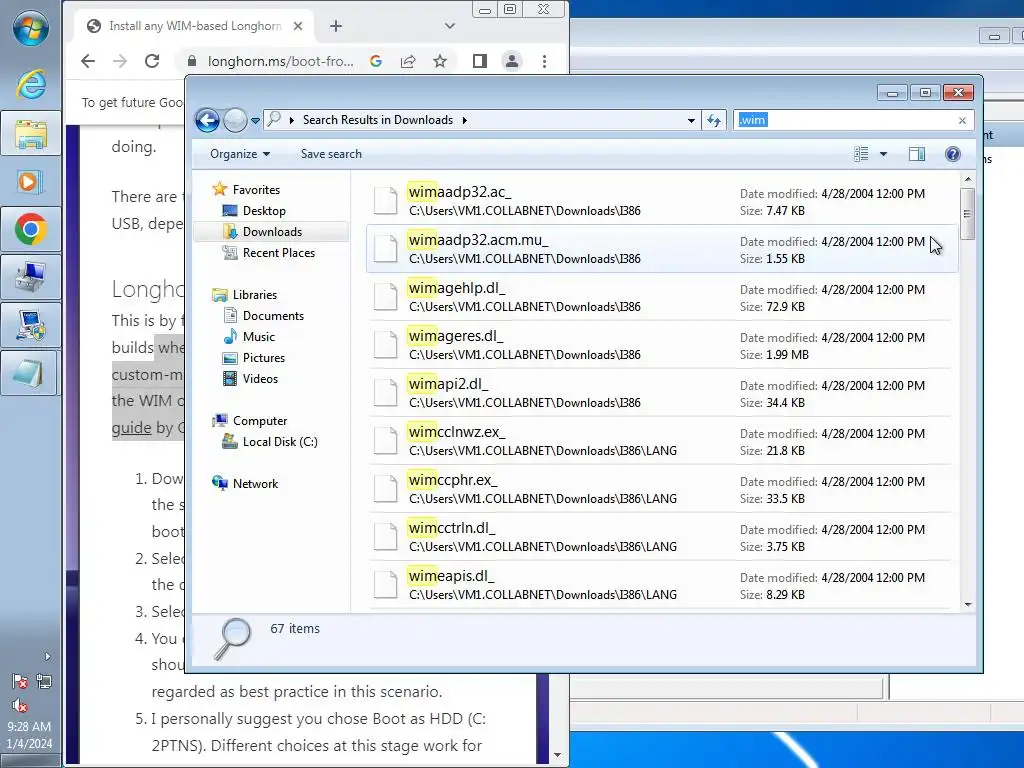1024x768 pixels.
Task: Reload the Chrome page
Action: pyautogui.click(x=152, y=61)
